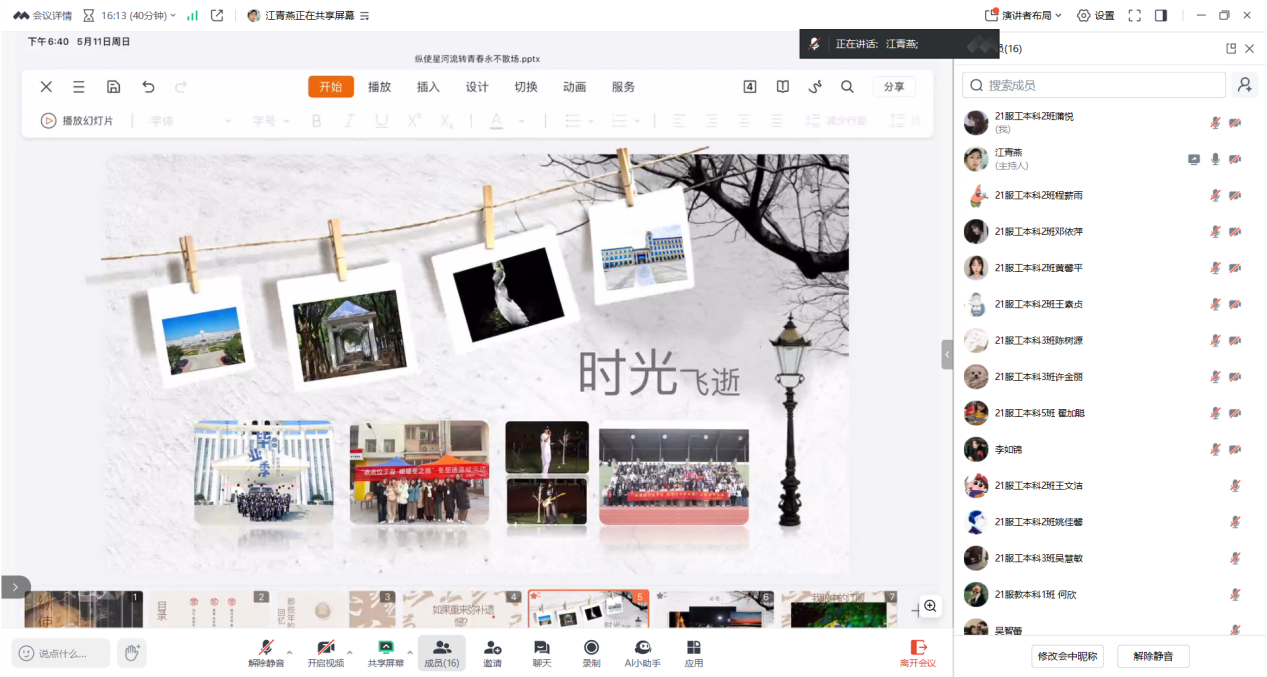Click the 搜索成员 search field
Image resolution: width=1267 pixels, height=677 pixels.
(1094, 85)
